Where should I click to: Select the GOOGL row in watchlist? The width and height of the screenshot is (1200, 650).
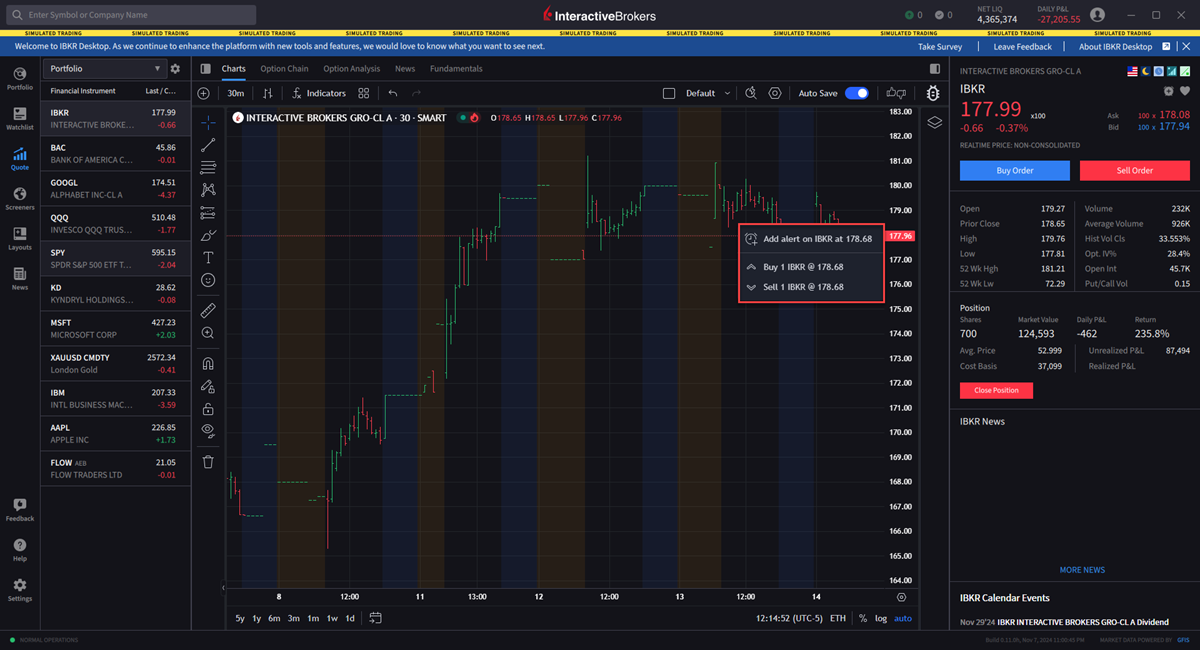coord(116,188)
